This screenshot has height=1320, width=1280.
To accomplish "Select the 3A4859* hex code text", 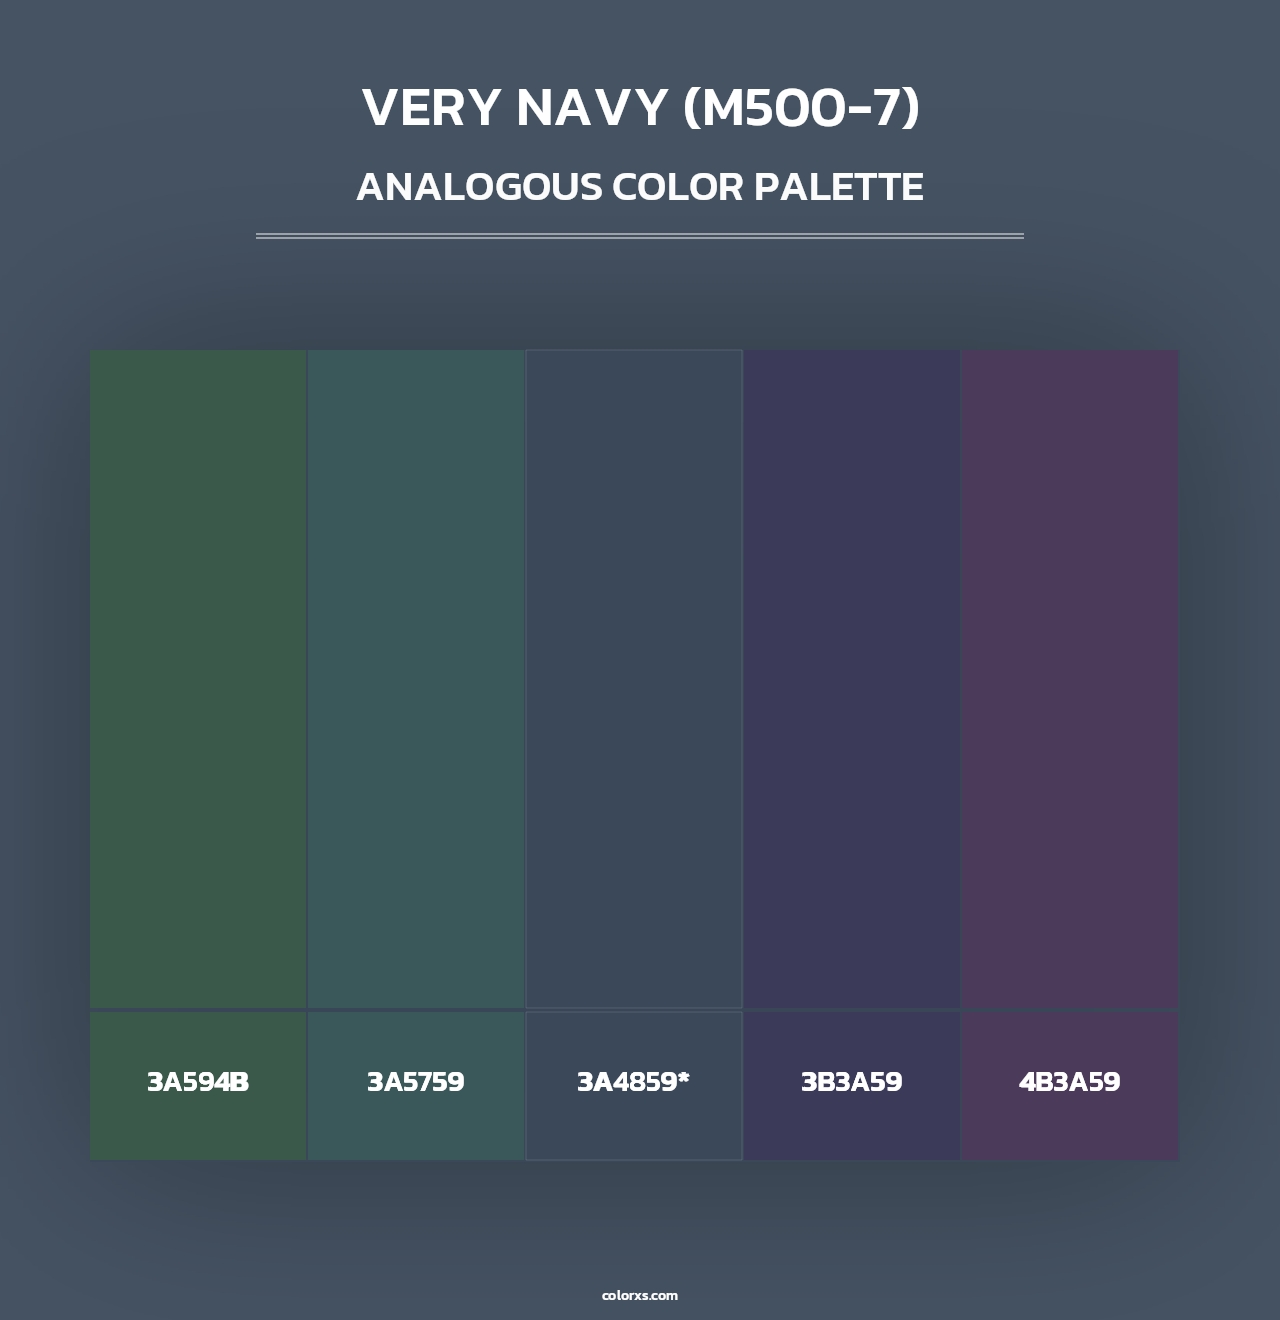I will coord(634,1082).
